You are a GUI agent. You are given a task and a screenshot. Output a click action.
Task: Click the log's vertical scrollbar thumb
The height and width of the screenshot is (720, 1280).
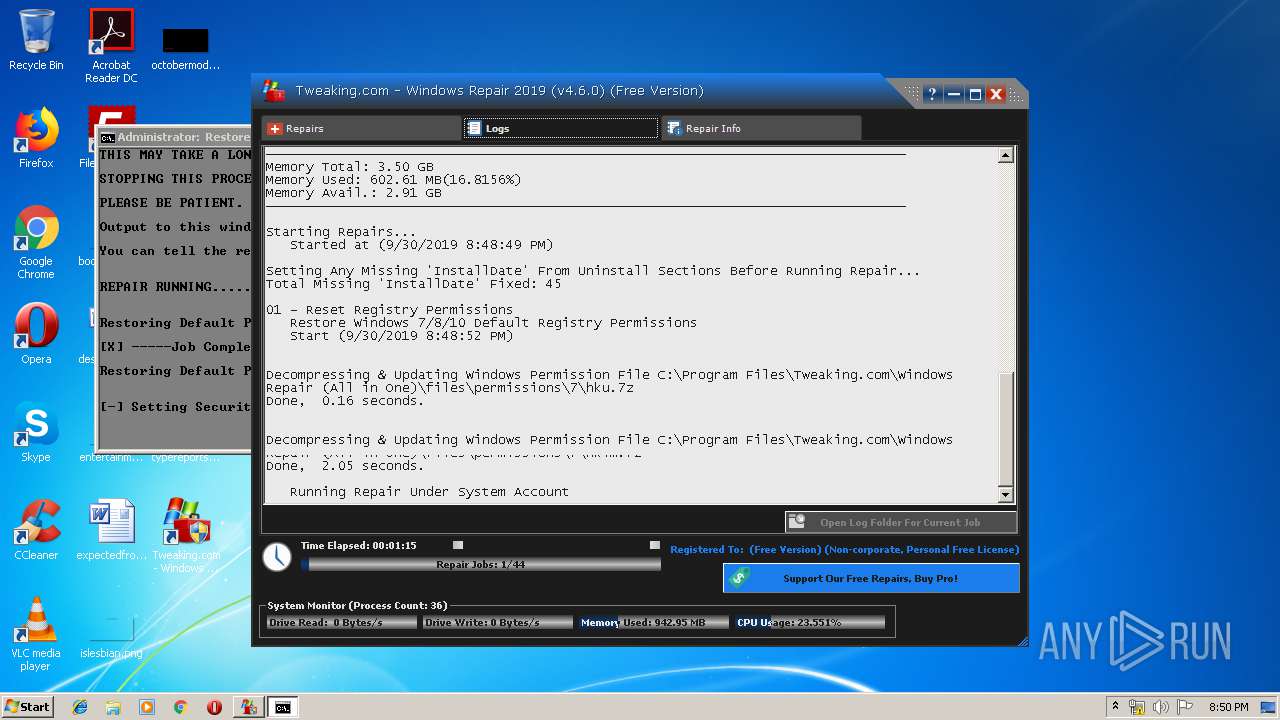tap(1006, 429)
